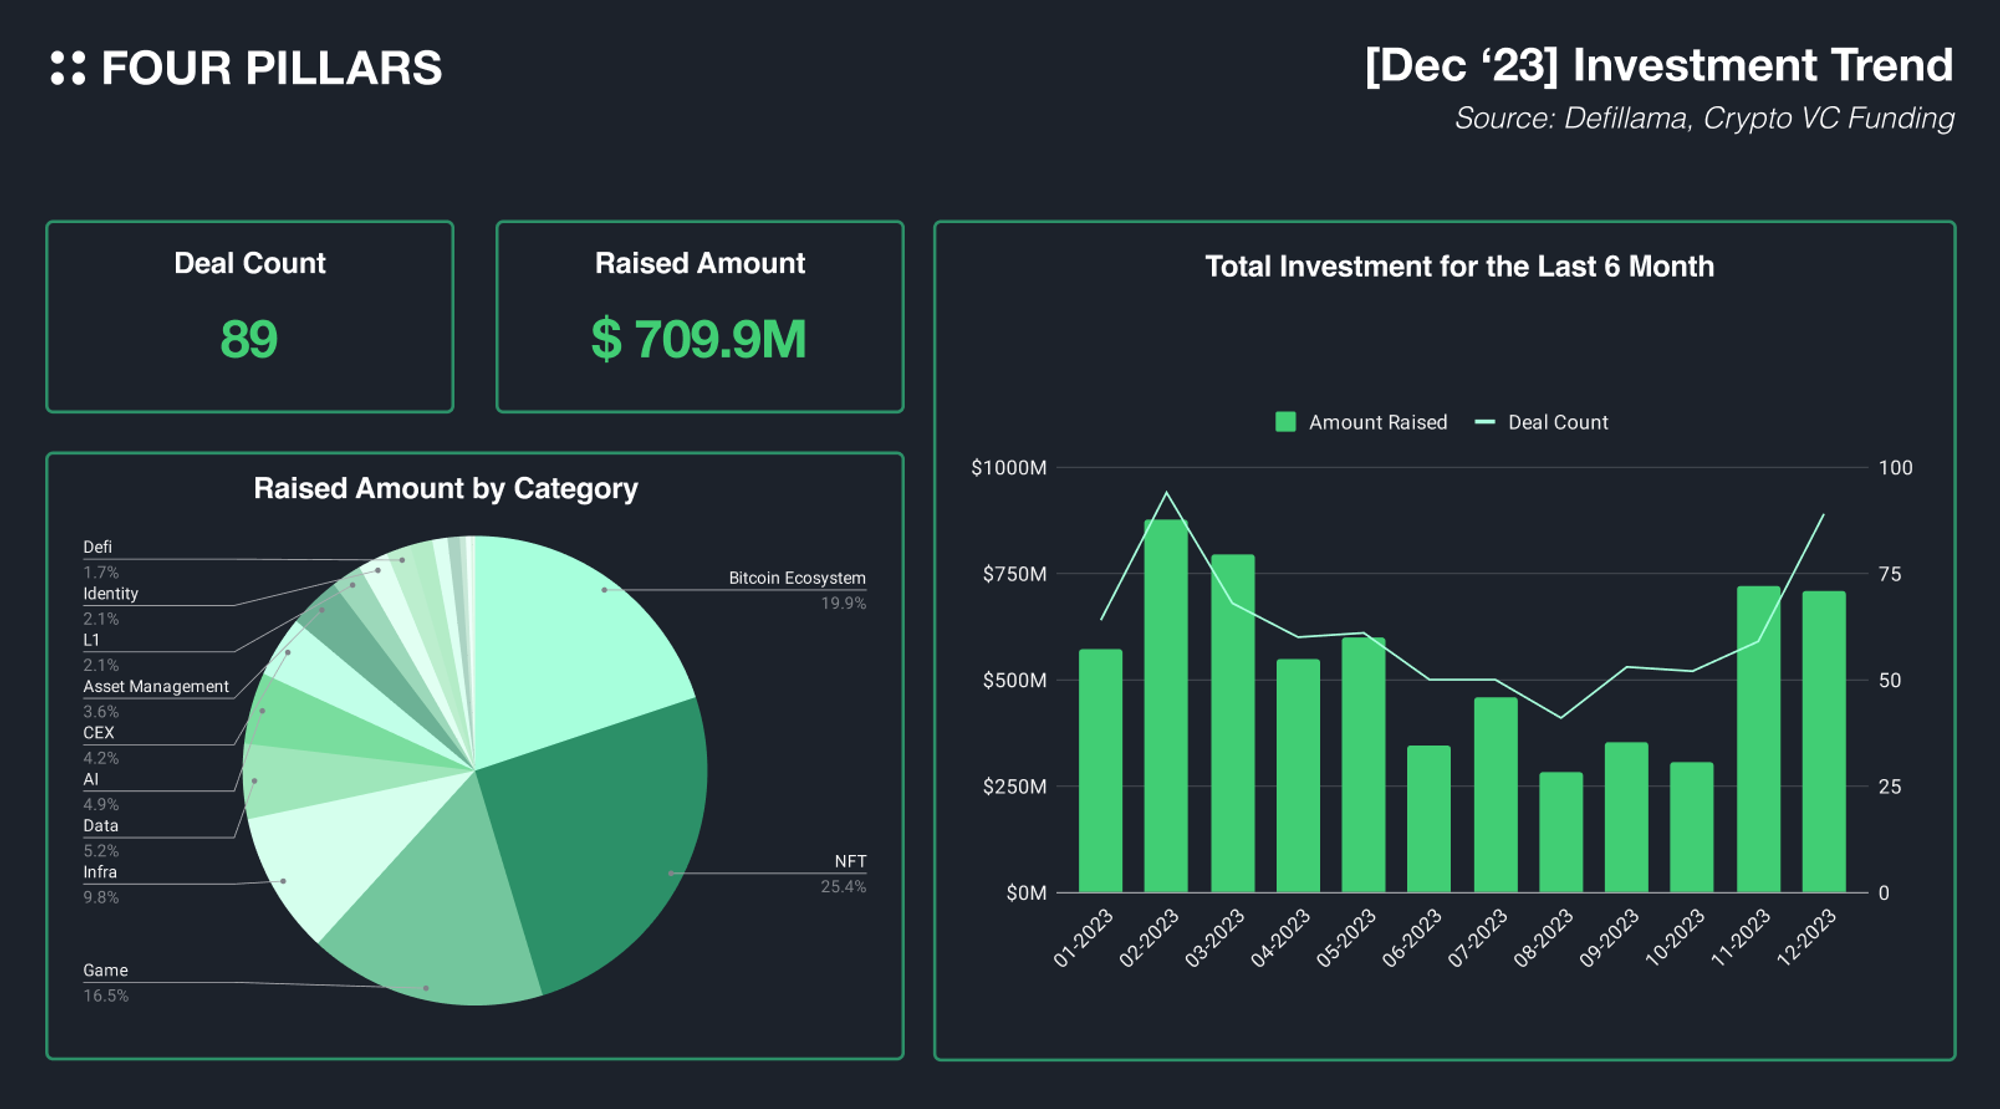Click the Amount Raised legend label
The height and width of the screenshot is (1109, 2000).
tap(1377, 422)
